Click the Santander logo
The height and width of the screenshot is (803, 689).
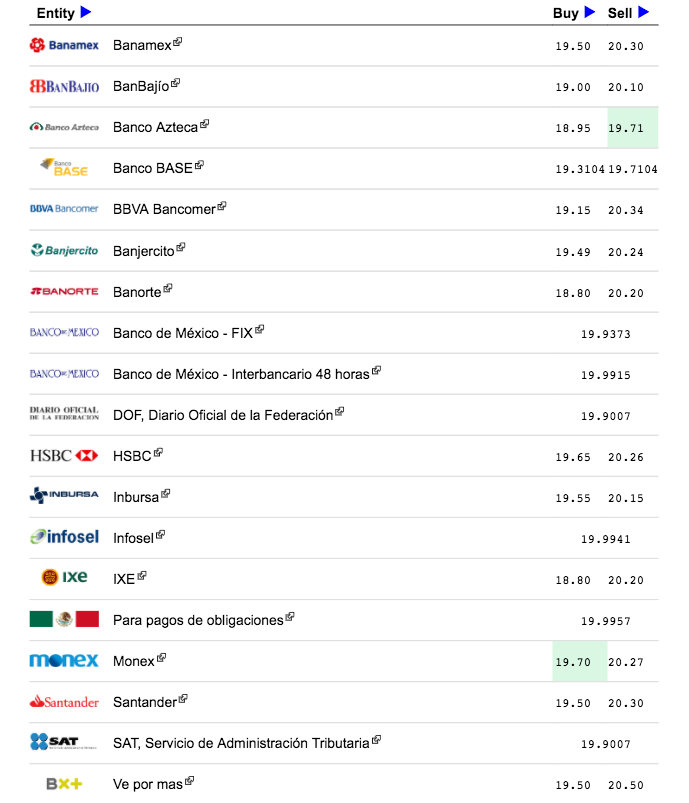pyautogui.click(x=64, y=702)
